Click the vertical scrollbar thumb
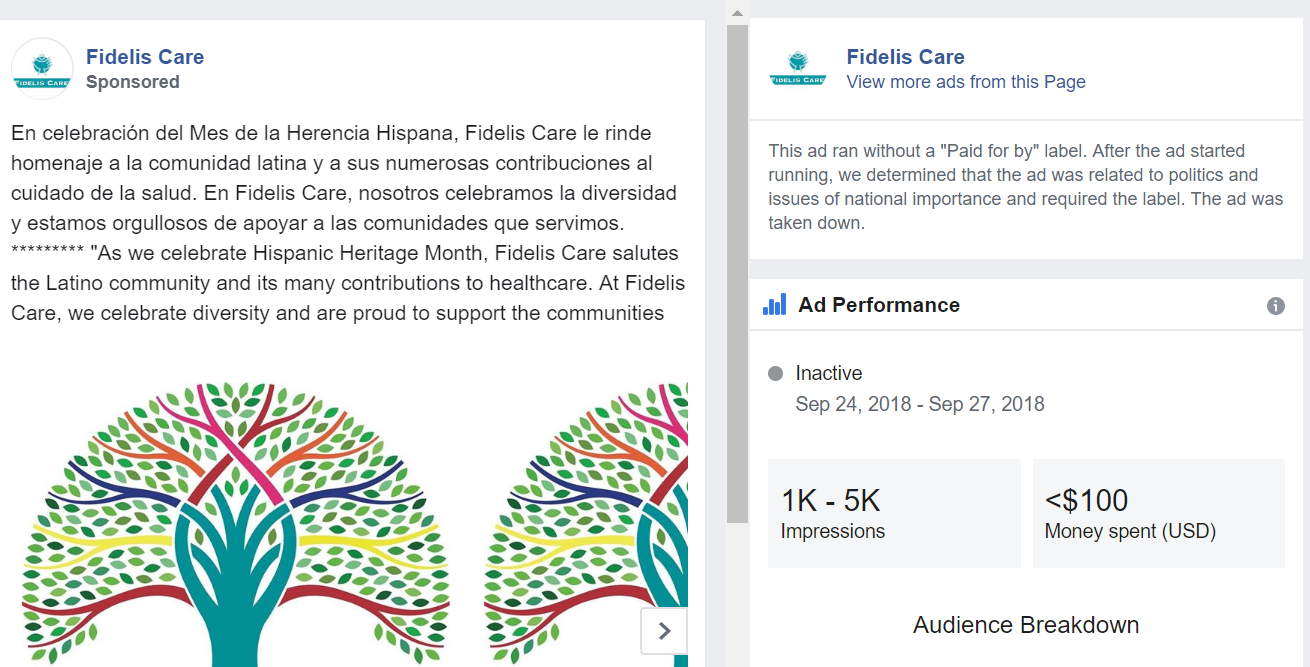This screenshot has height=667, width=1310. (737, 270)
